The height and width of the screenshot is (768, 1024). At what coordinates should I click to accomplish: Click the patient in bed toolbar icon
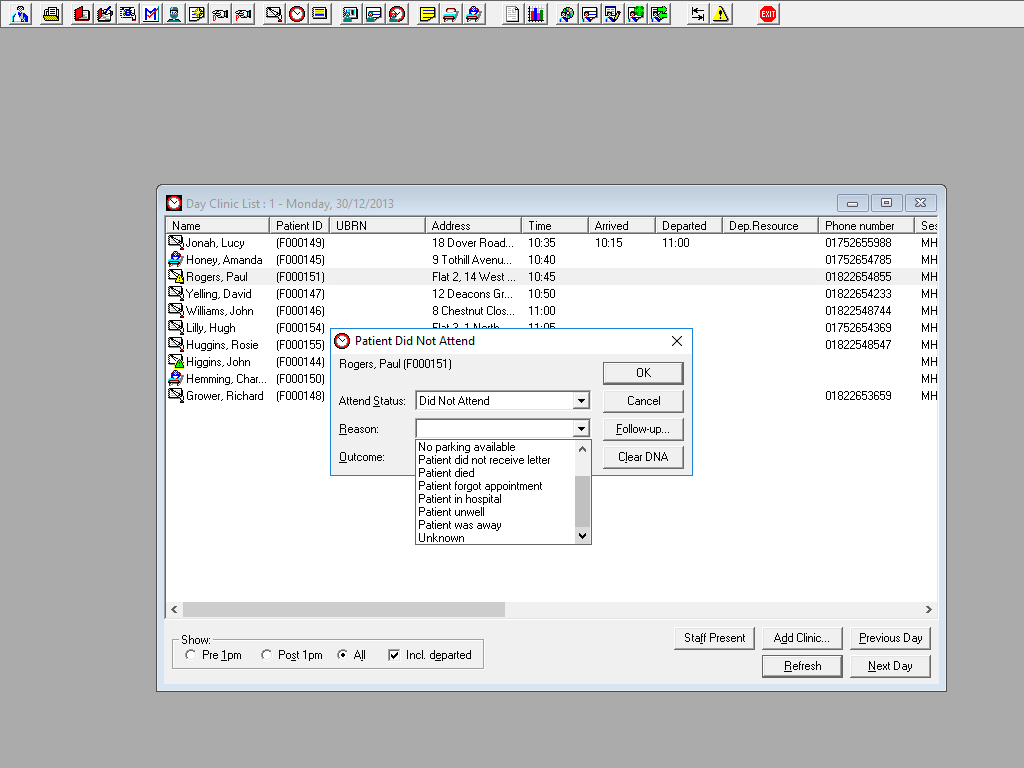pos(473,14)
